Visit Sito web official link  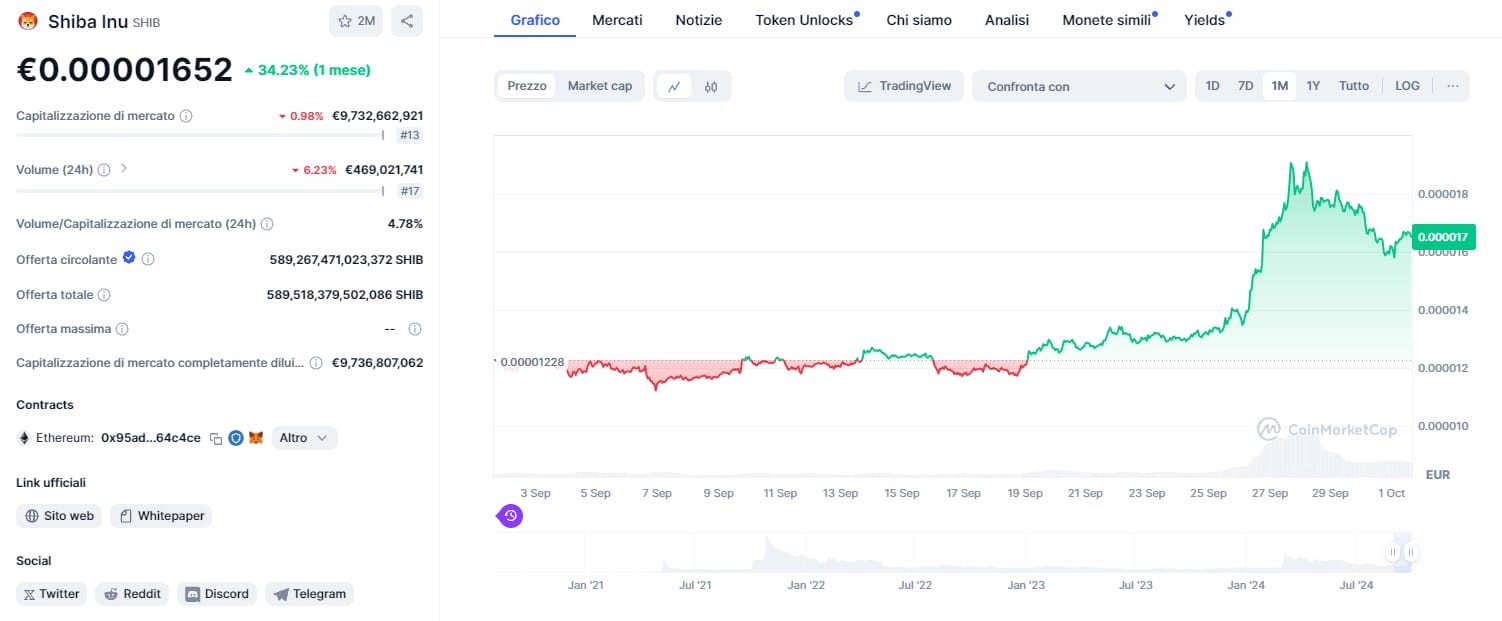pyautogui.click(x=59, y=516)
